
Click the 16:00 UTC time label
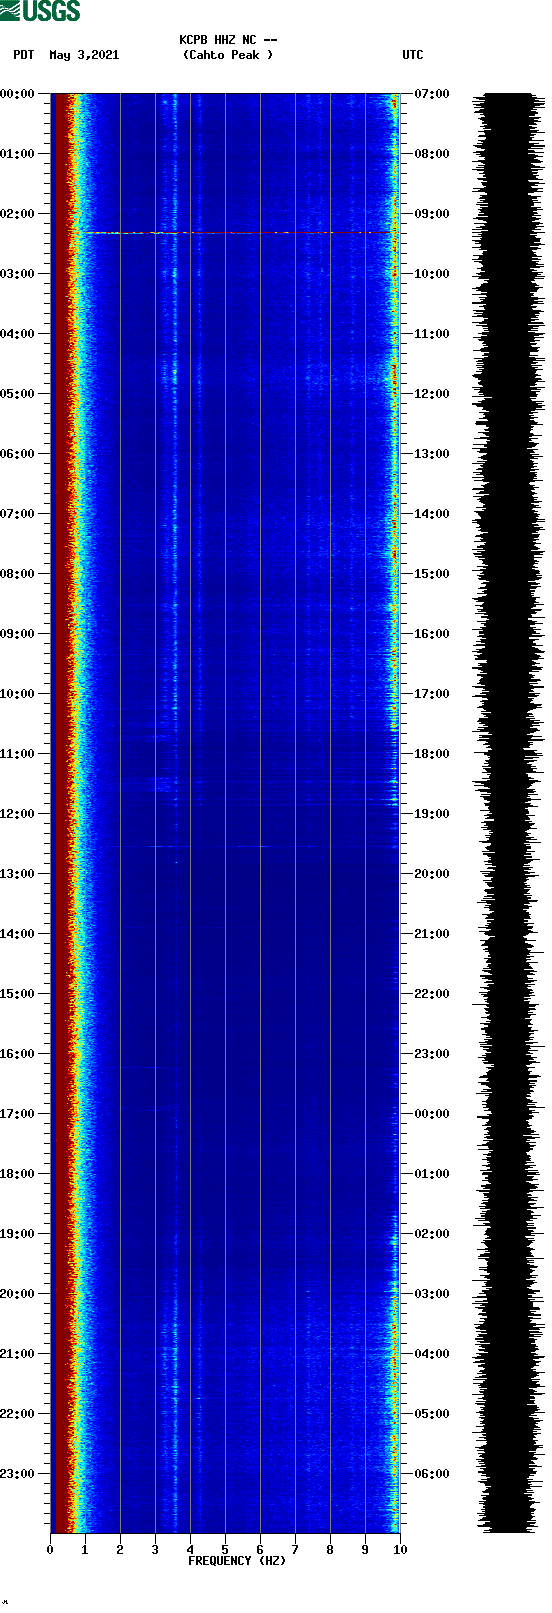[x=431, y=634]
